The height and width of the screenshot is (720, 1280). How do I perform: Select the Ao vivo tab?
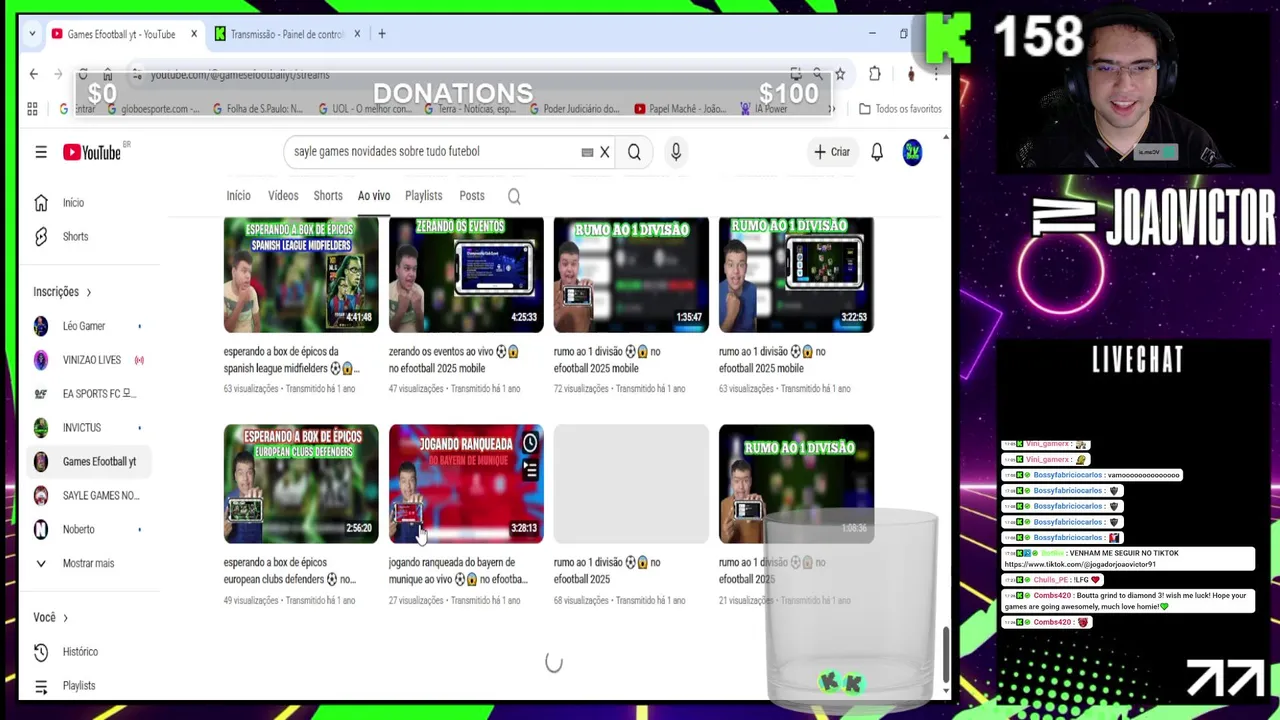[374, 196]
